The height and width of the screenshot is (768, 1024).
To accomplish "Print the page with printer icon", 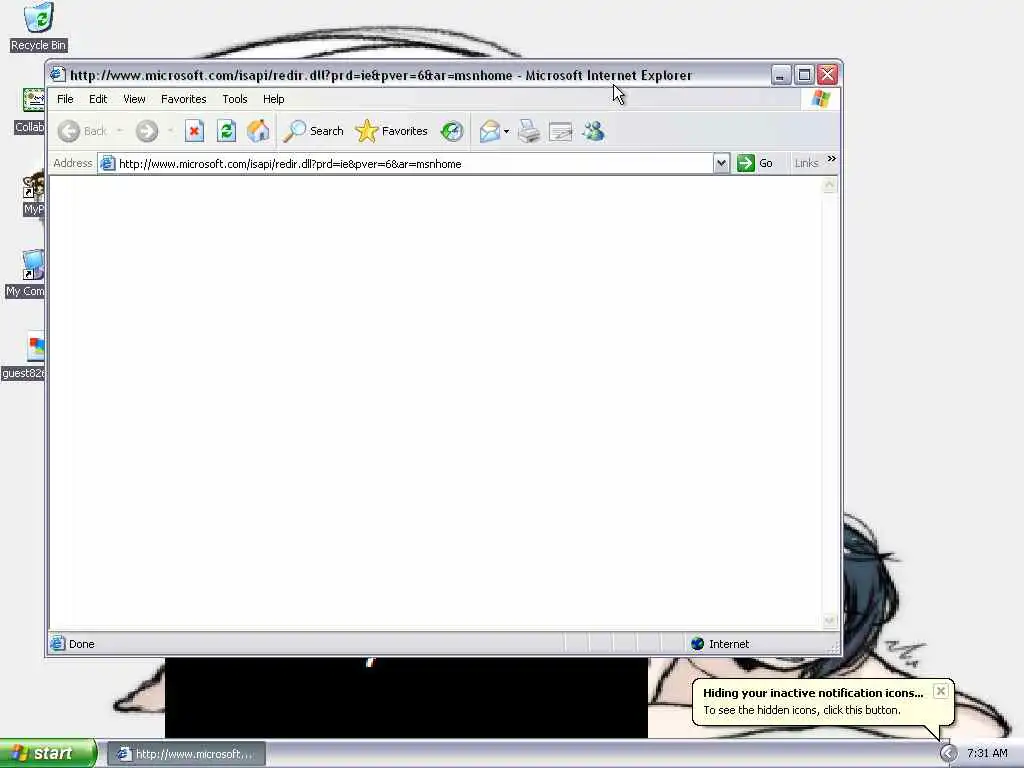I will (529, 131).
